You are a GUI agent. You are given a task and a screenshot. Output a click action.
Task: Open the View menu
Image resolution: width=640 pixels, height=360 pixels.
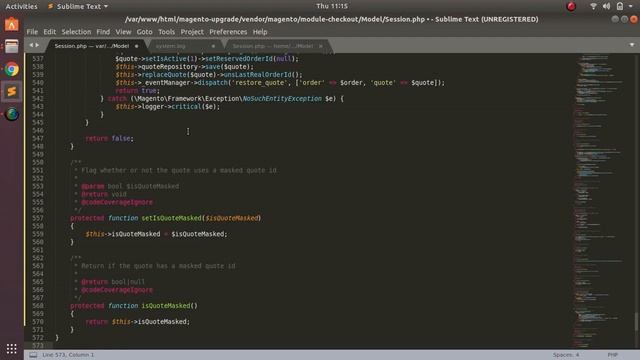pos(123,32)
